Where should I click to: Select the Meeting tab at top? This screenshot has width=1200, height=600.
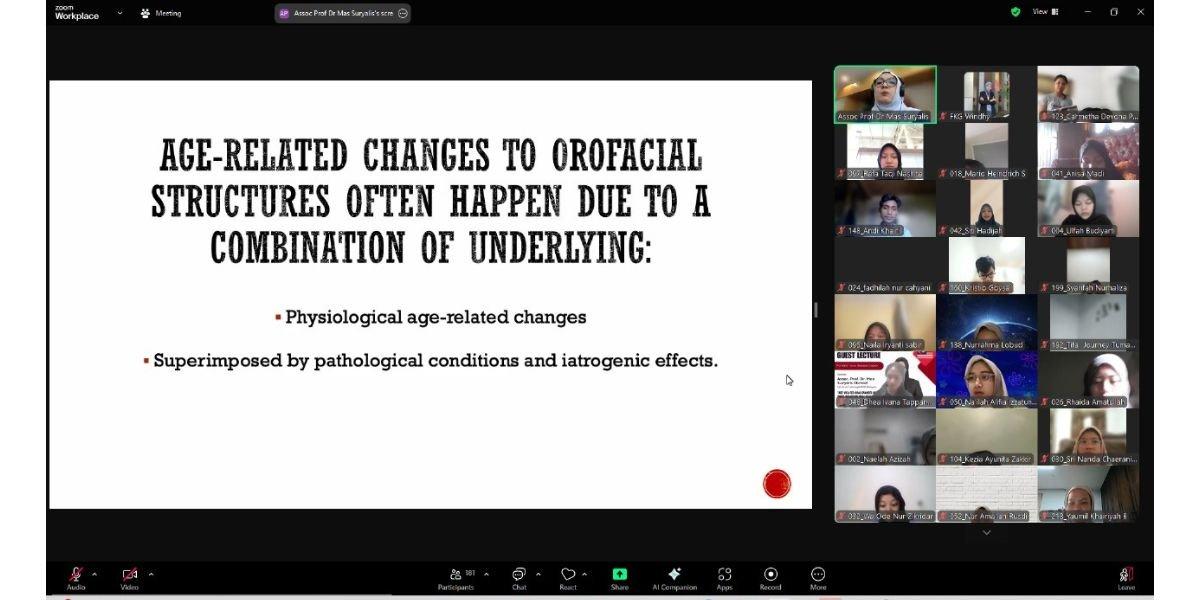coord(161,13)
